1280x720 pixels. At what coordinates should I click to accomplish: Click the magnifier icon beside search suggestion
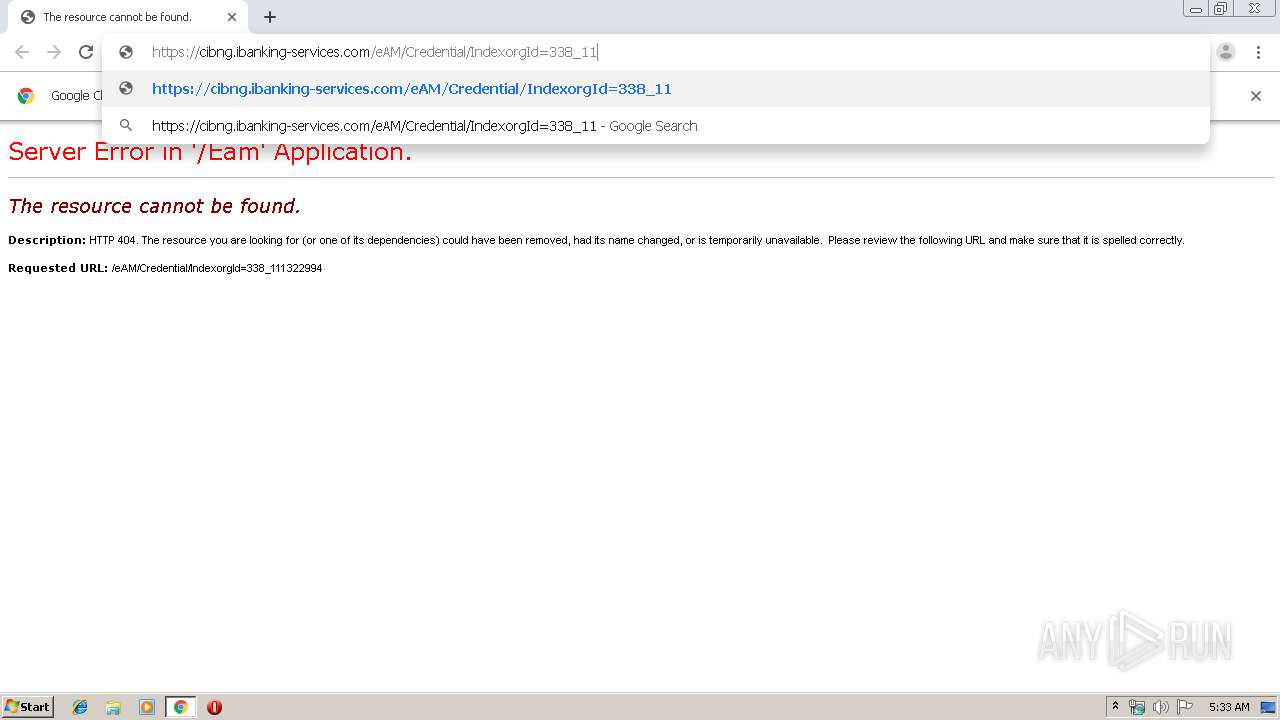click(126, 126)
